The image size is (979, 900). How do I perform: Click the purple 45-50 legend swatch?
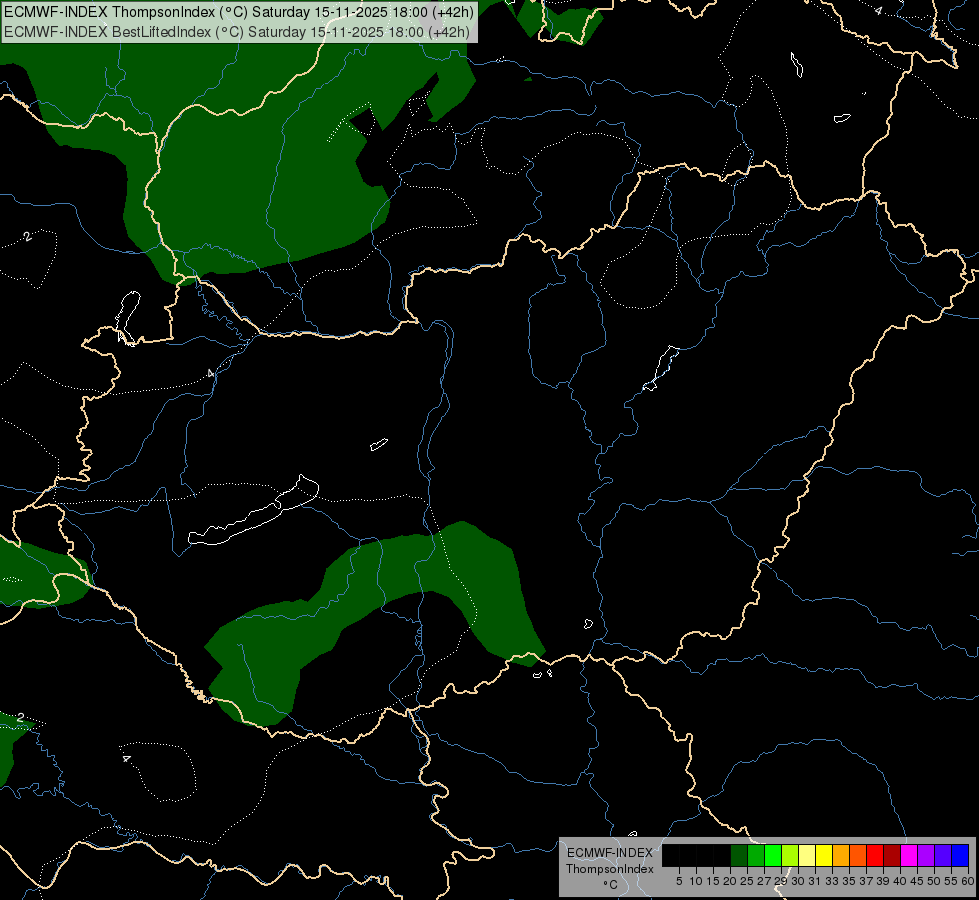926,855
